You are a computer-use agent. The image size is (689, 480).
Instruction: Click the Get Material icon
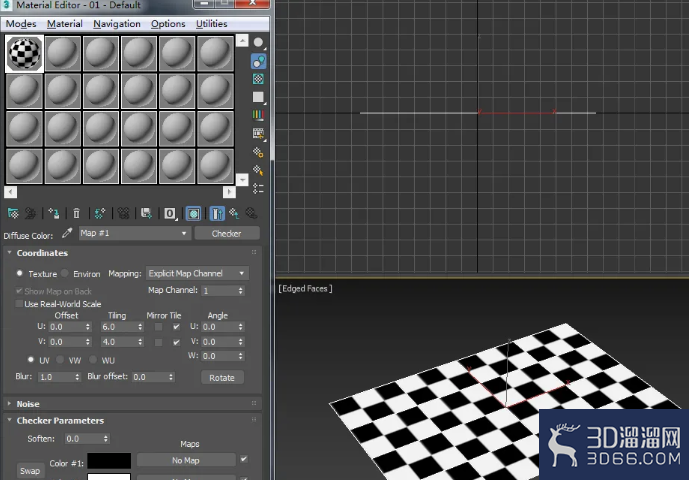click(13, 214)
